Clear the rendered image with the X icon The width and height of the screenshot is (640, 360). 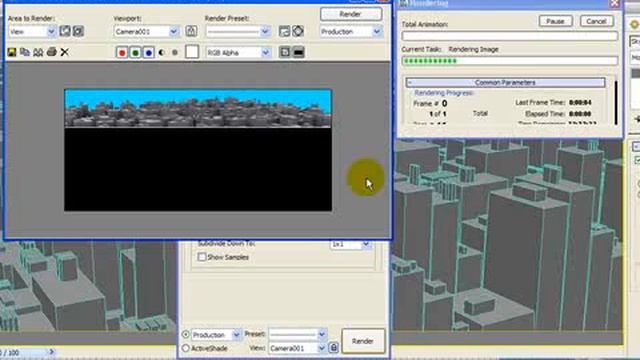pos(64,52)
